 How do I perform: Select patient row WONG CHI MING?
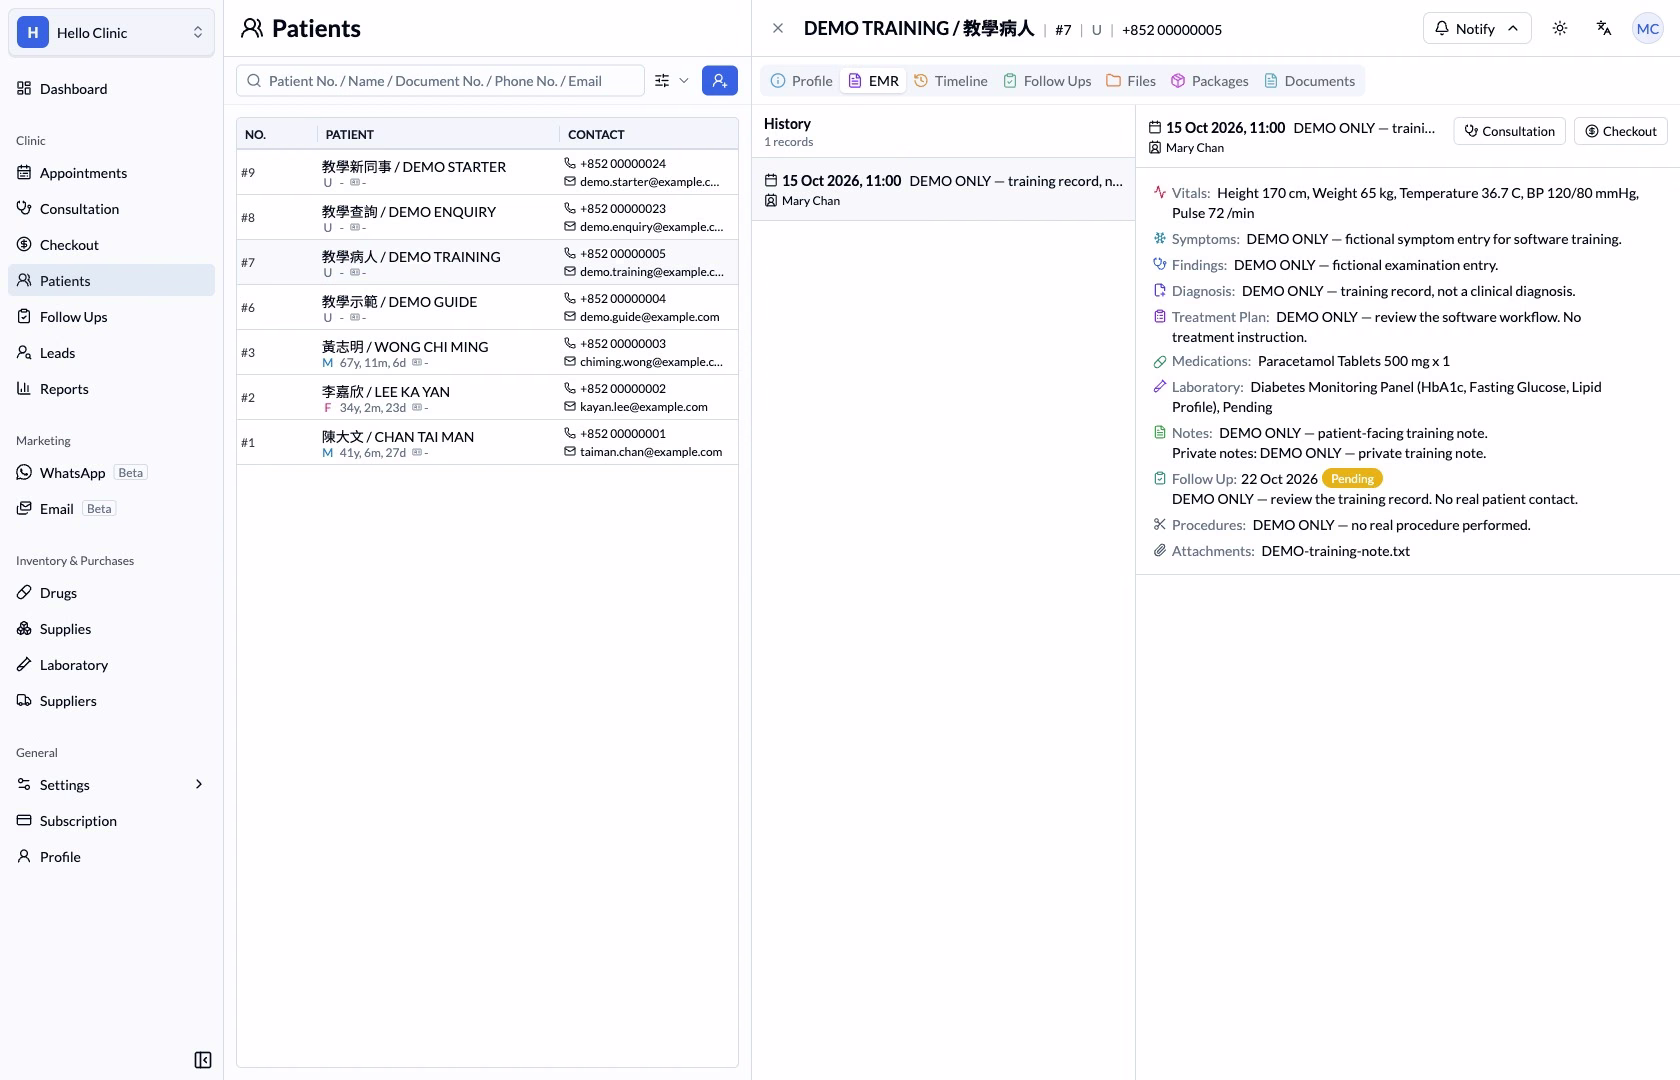point(488,352)
